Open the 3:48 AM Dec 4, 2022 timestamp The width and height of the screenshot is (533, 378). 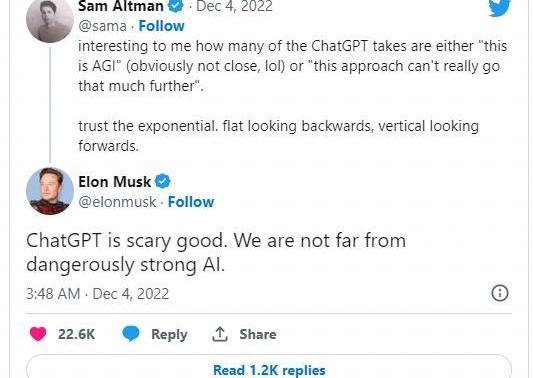98,294
